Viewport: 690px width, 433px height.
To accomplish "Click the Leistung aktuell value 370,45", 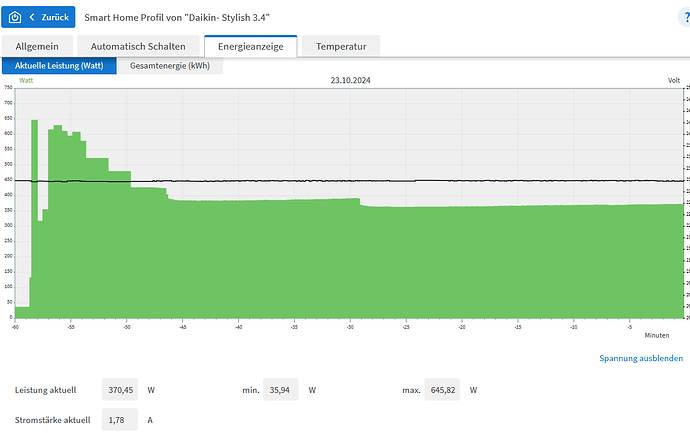I will pyautogui.click(x=120, y=390).
